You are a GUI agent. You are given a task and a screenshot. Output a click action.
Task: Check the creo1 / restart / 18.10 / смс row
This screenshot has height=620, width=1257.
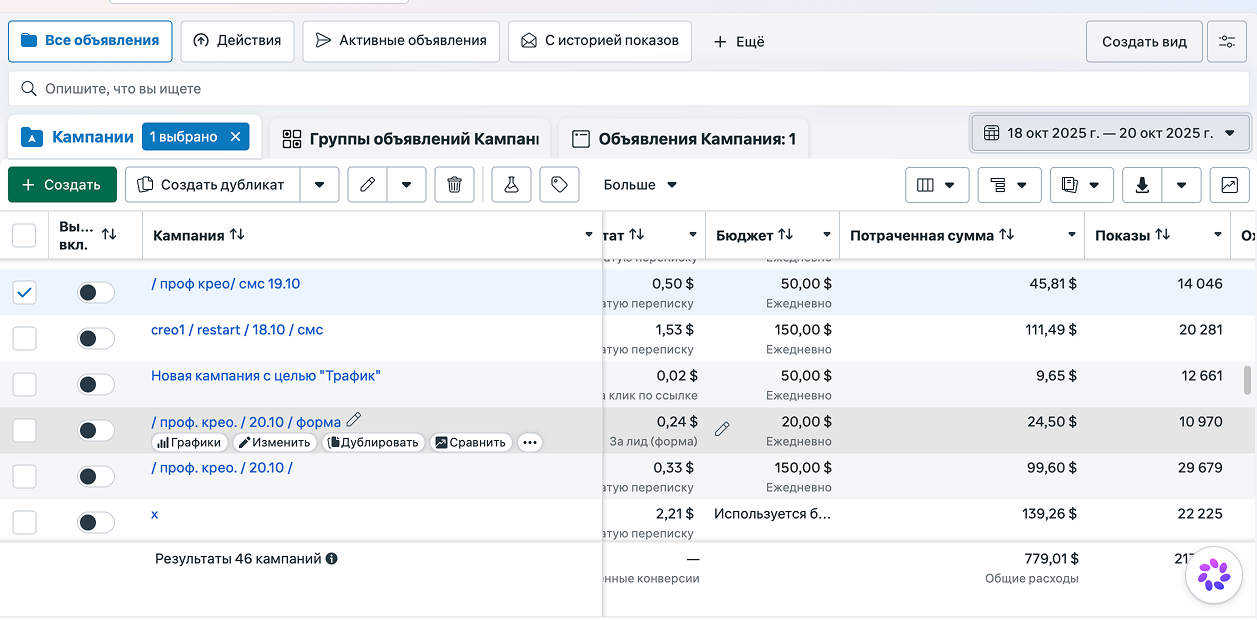24,338
